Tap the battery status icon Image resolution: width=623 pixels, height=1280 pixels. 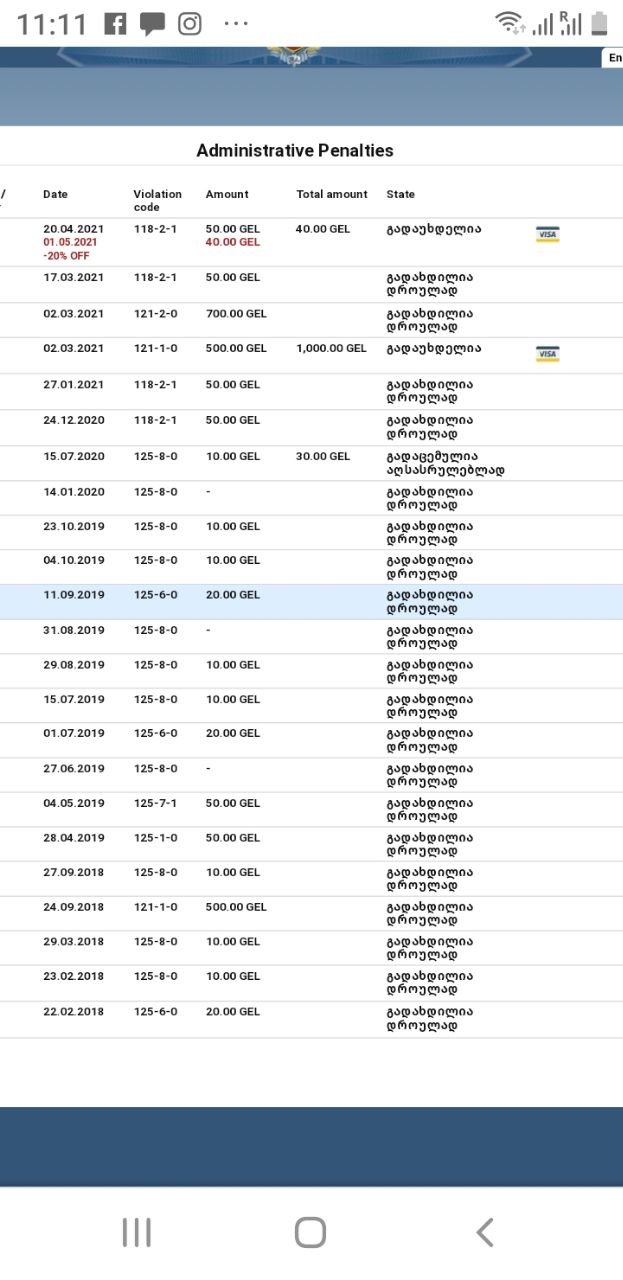pyautogui.click(x=599, y=23)
